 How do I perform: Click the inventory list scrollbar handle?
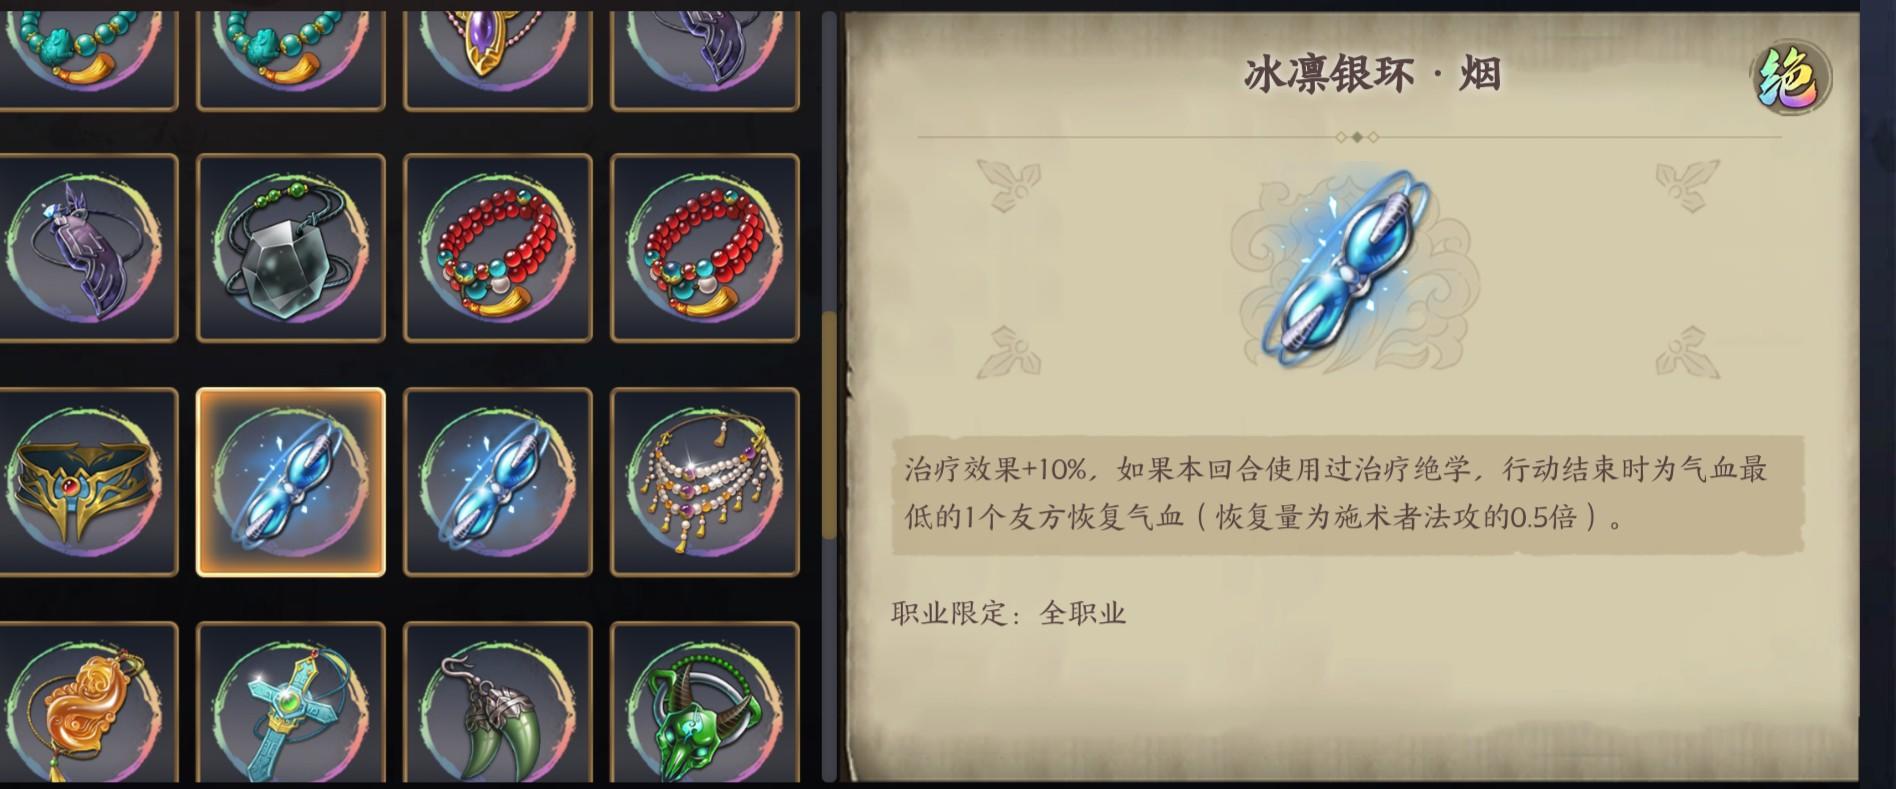[x=829, y=426]
